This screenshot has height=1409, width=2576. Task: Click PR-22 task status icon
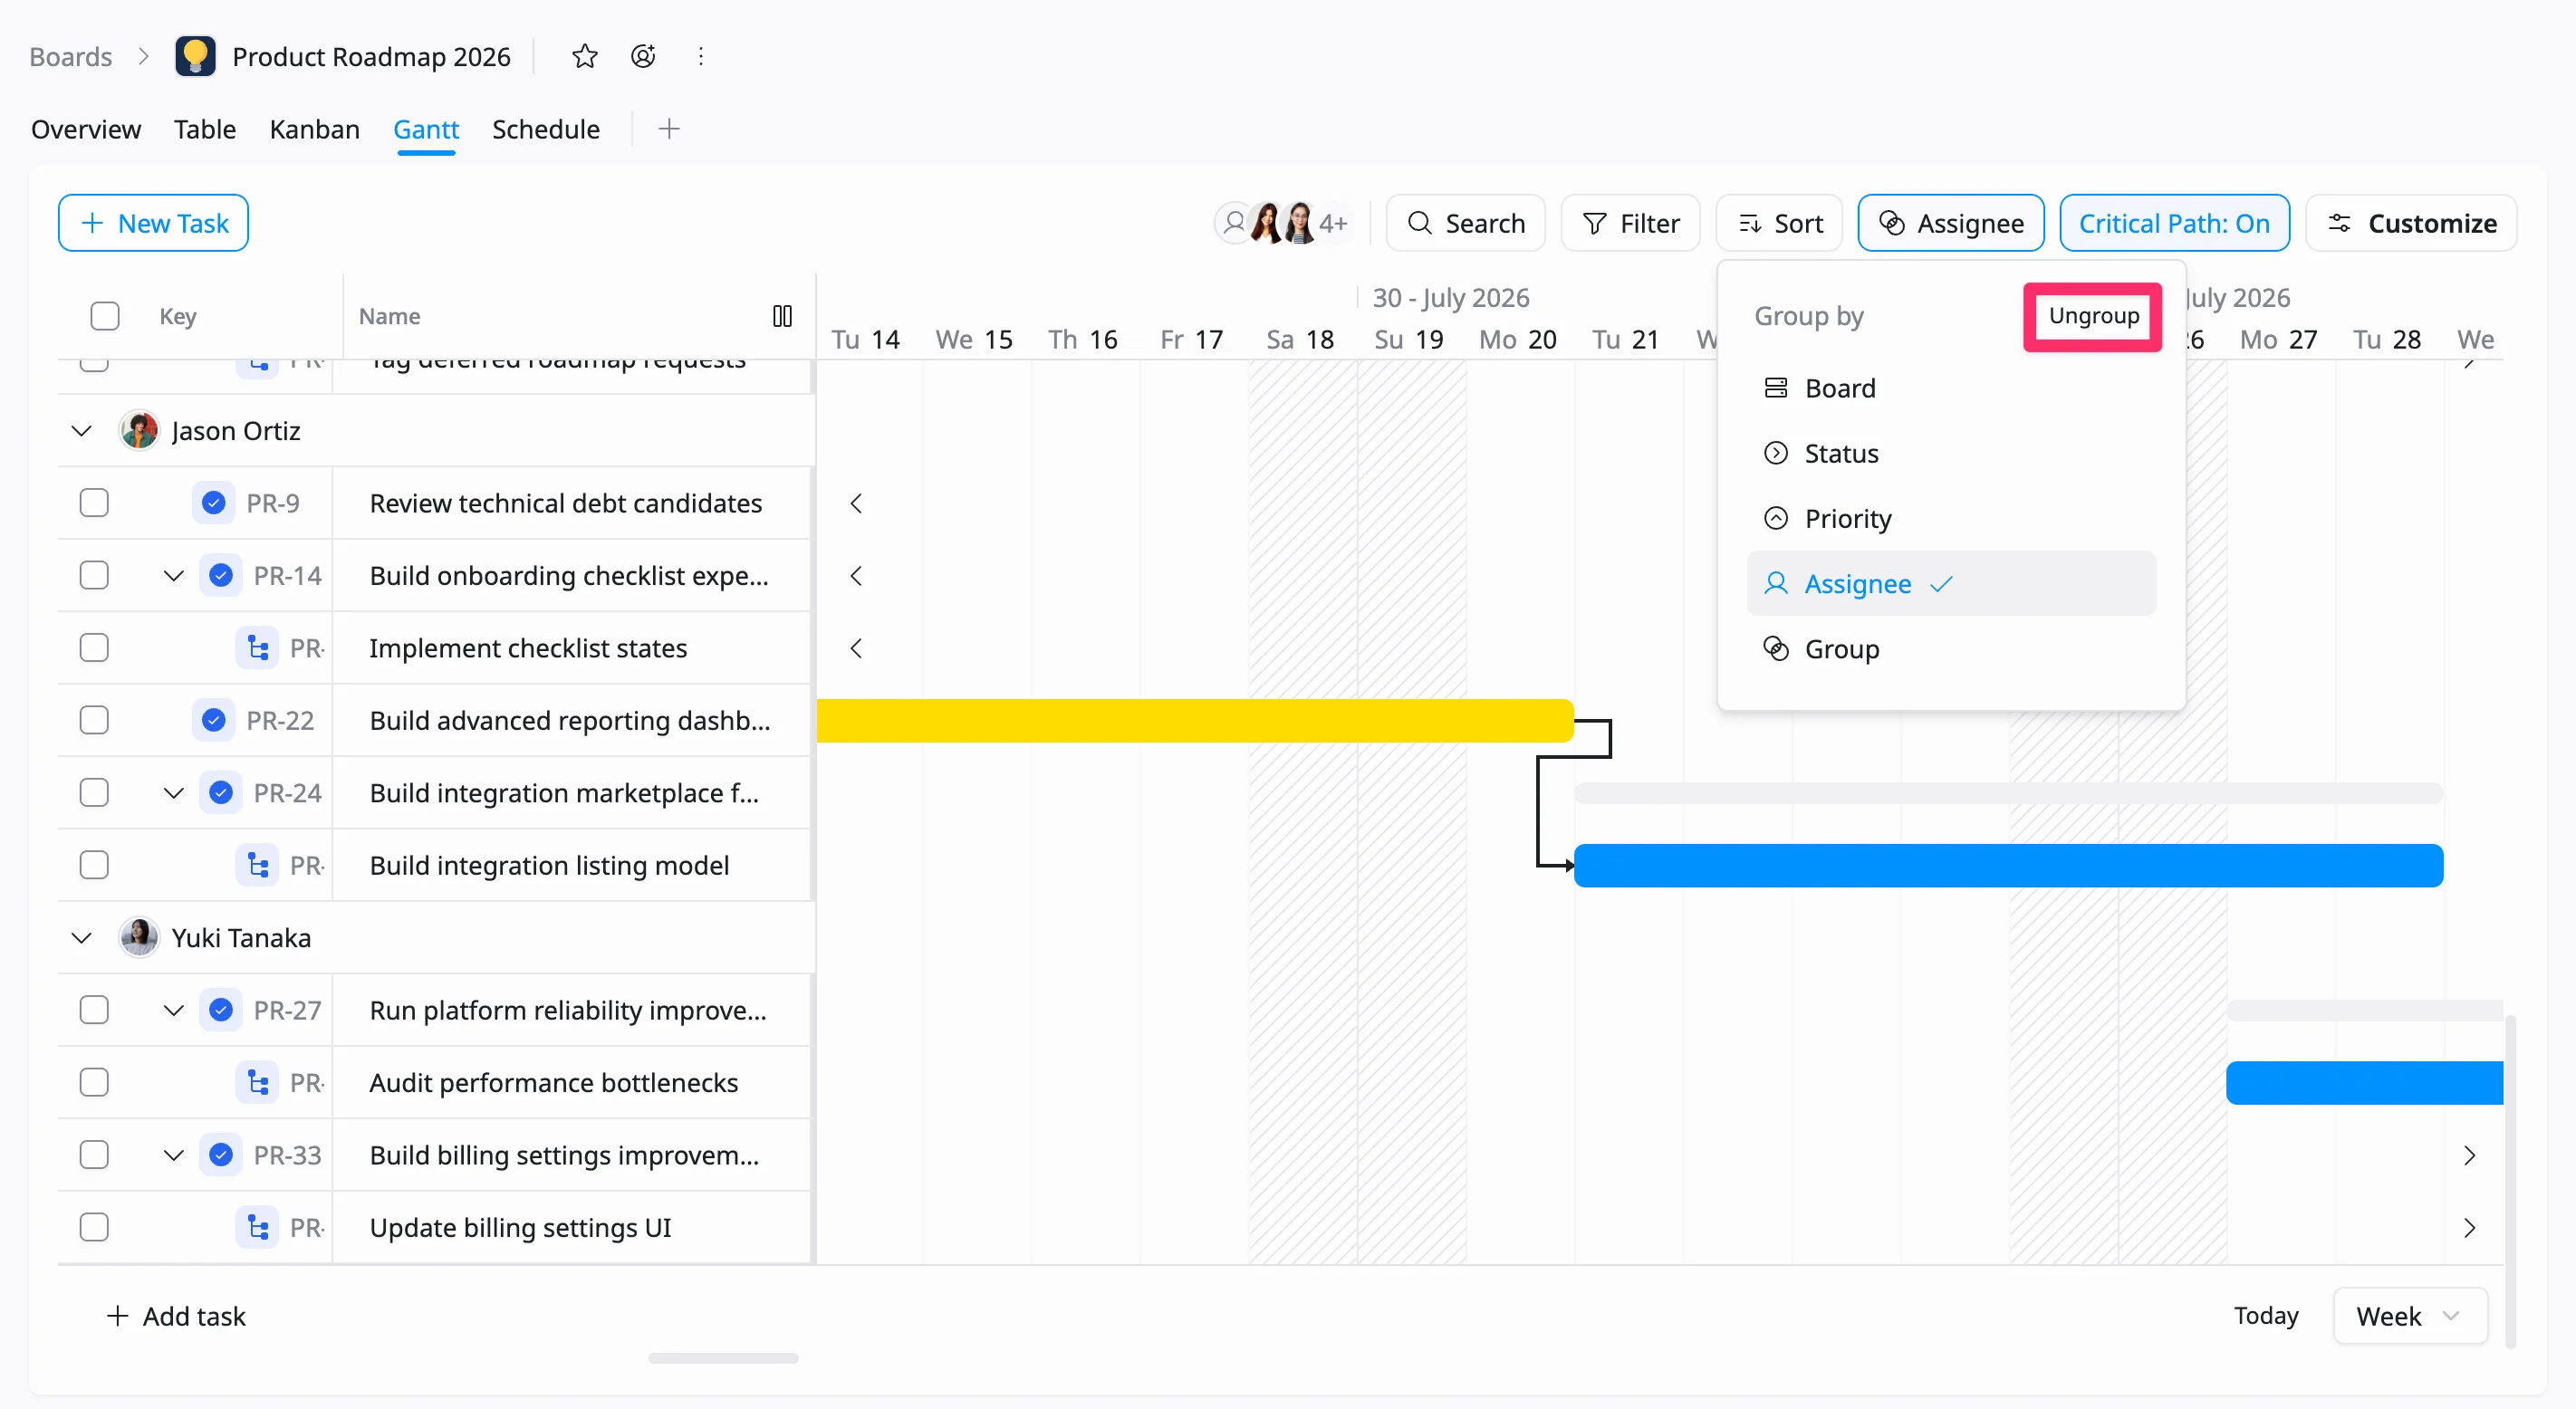[x=213, y=720]
